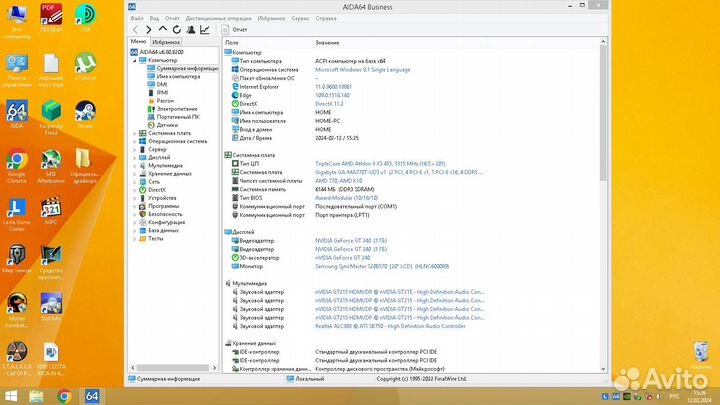Open the Справка menu
The image size is (720, 405).
tap(326, 18)
